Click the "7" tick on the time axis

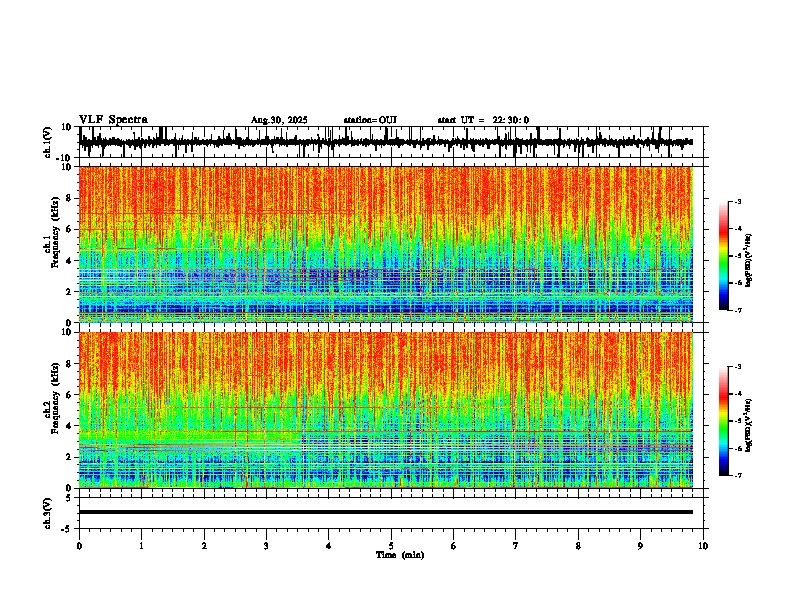pyautogui.click(x=516, y=546)
